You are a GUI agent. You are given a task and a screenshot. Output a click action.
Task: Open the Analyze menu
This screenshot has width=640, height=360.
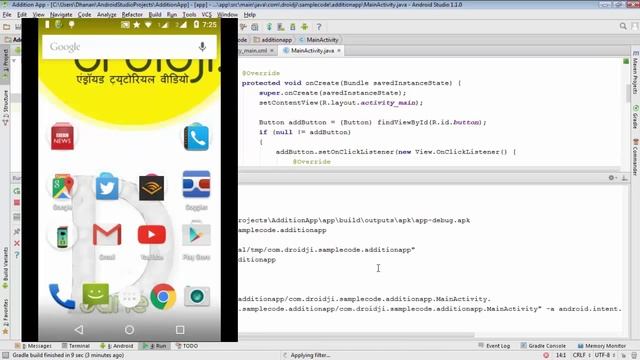coord(107,14)
